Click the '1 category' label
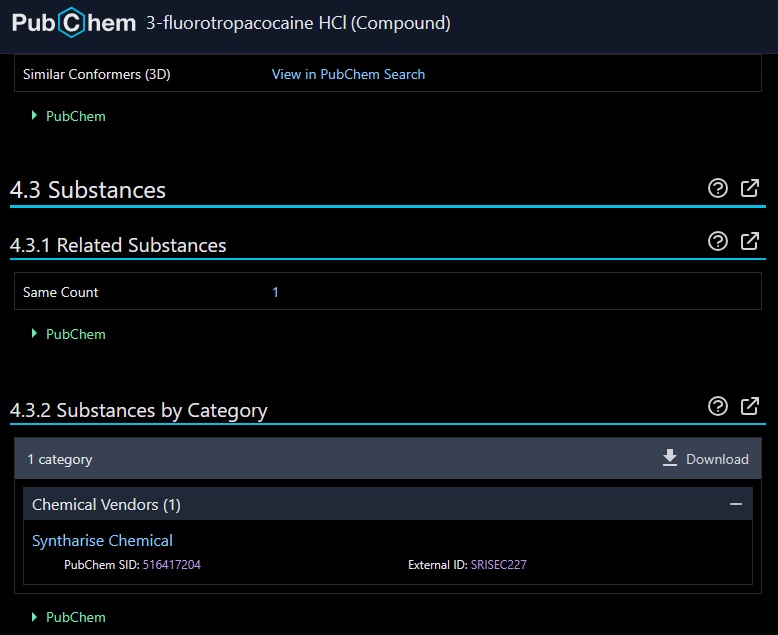Viewport: 778px width, 635px height. click(60, 459)
